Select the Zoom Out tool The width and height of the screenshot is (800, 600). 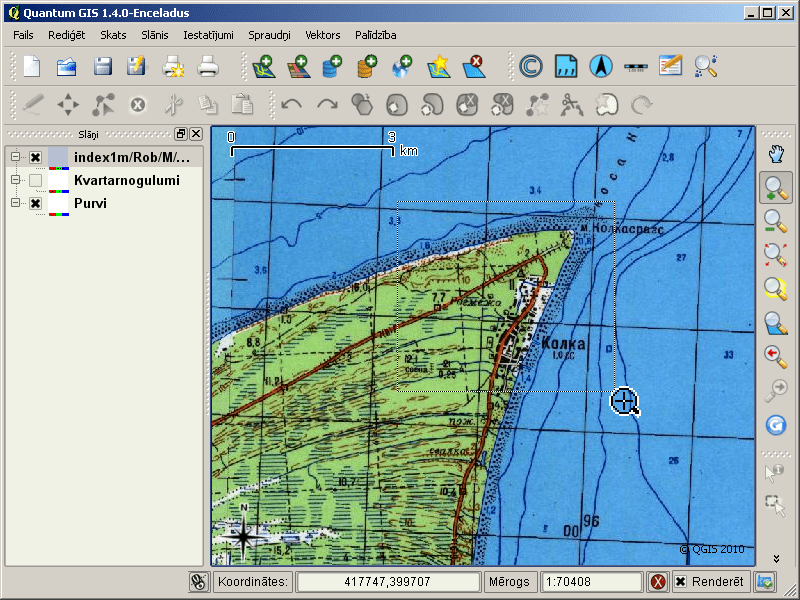[776, 221]
